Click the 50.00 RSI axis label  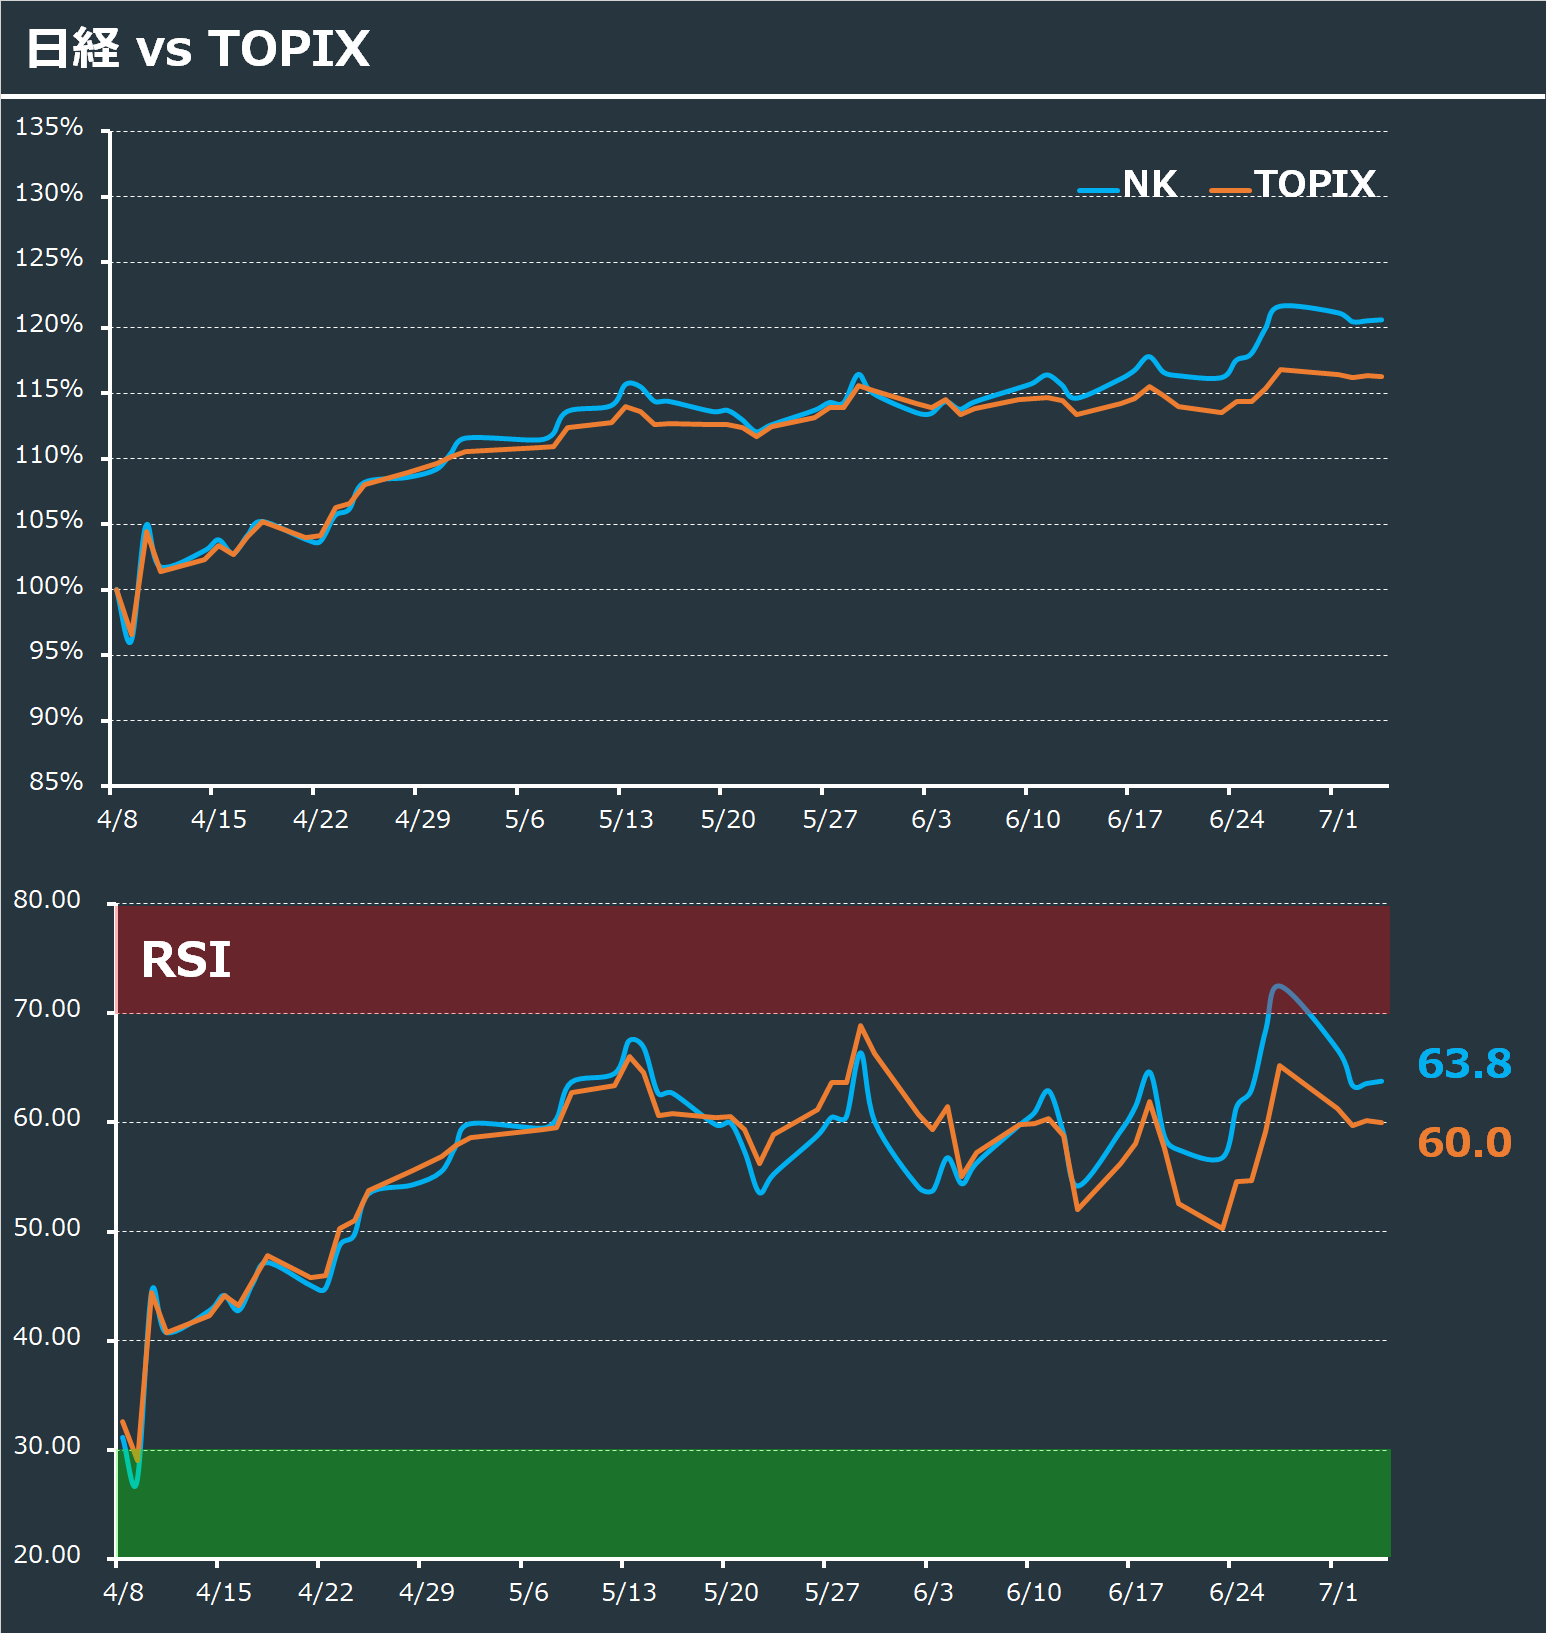(x=47, y=1228)
